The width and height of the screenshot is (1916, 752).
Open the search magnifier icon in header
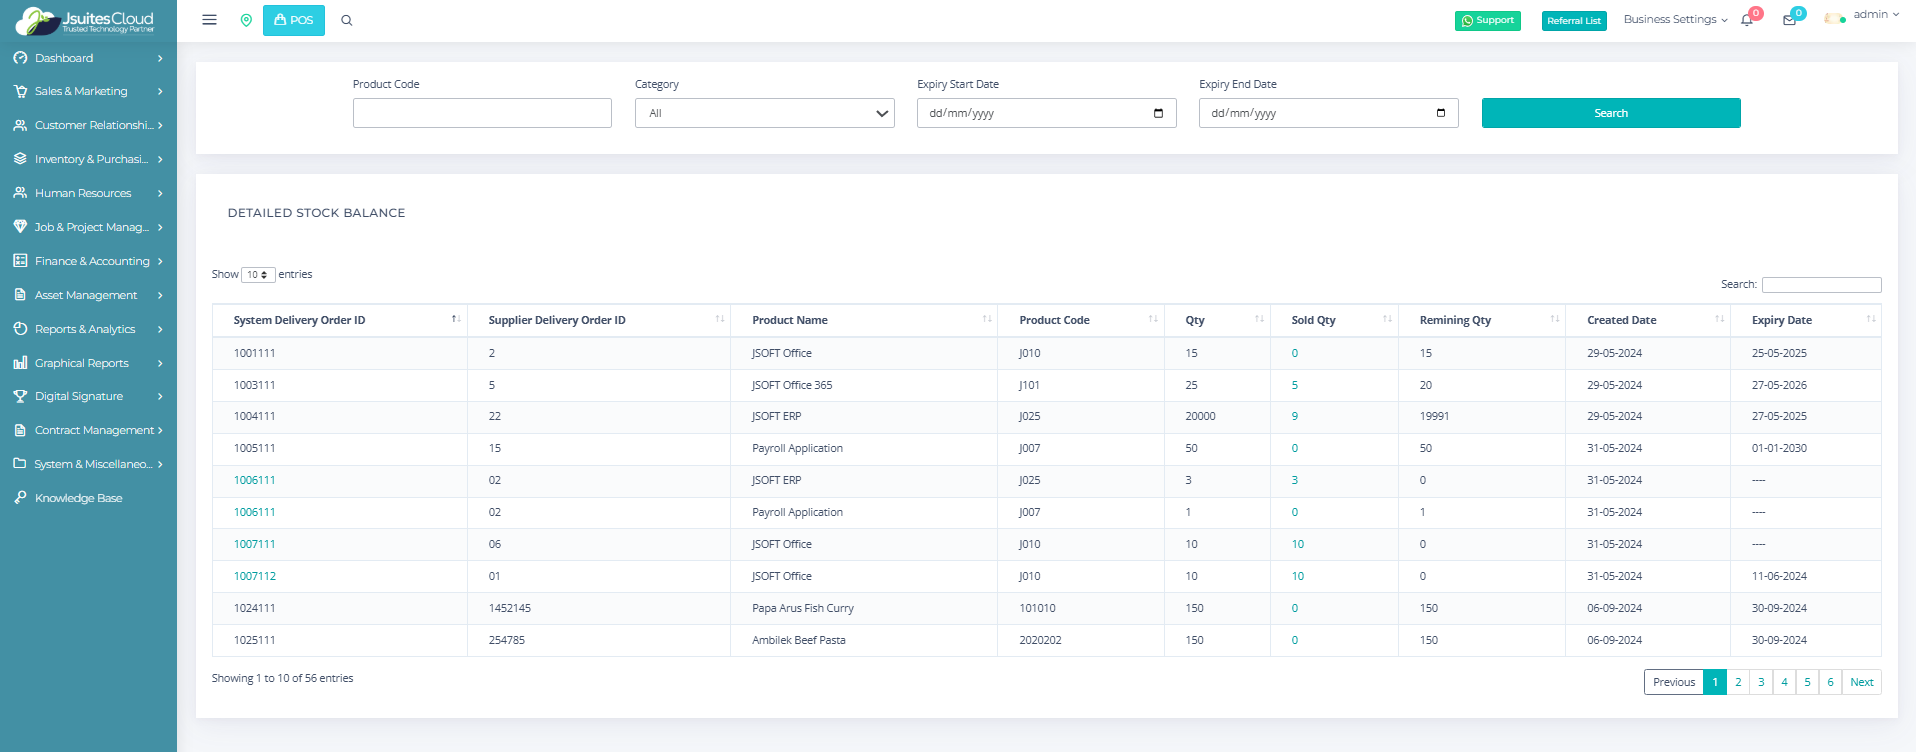347,20
